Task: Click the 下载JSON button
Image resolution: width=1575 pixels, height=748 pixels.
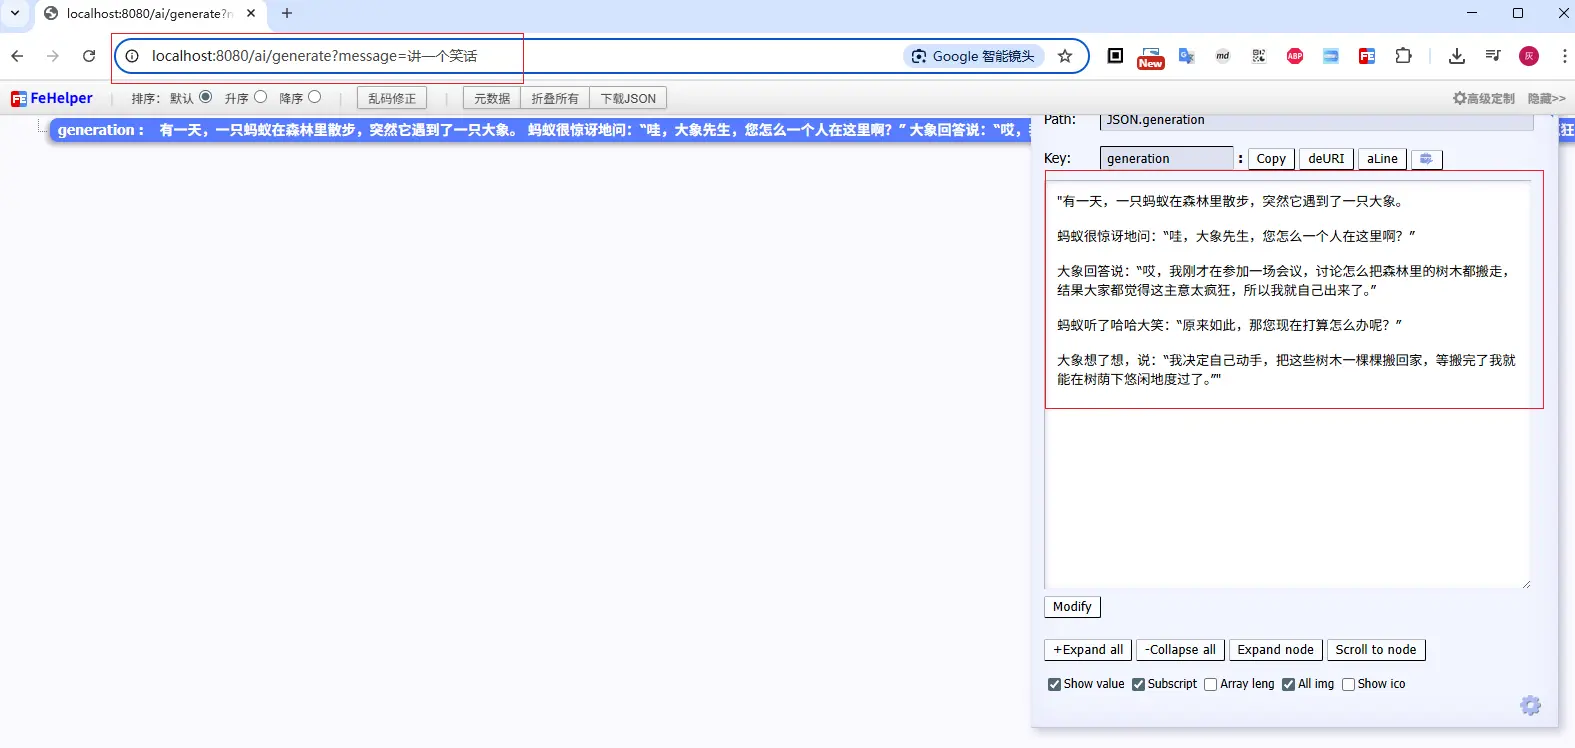Action: (628, 98)
